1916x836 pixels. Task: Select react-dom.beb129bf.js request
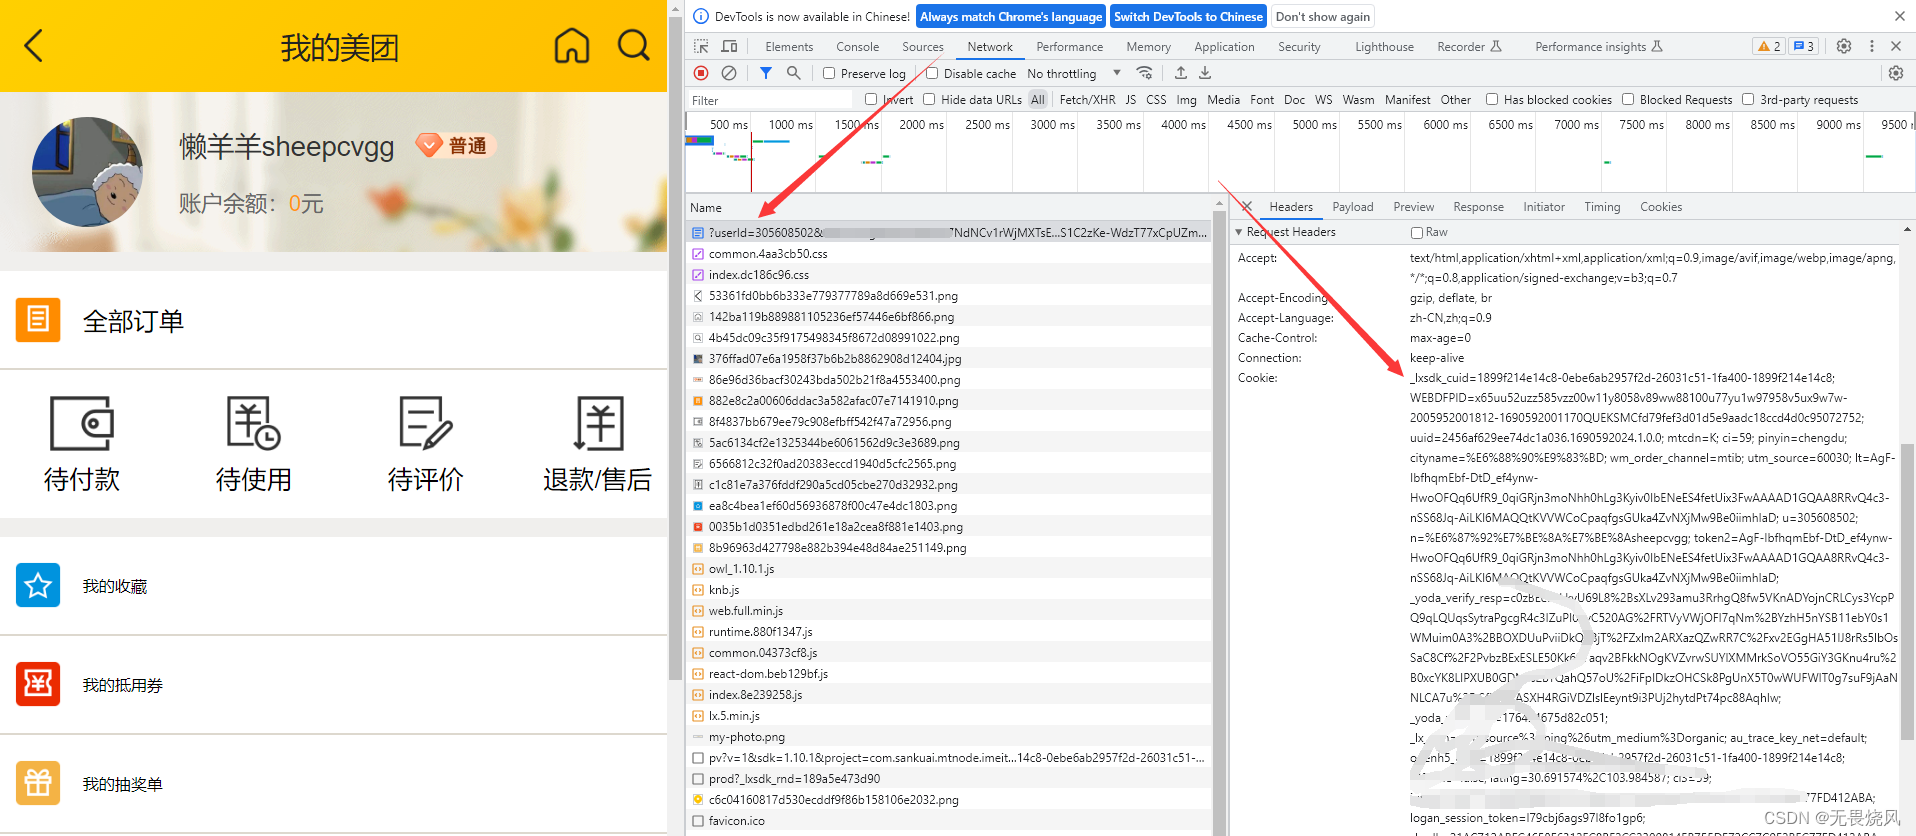pyautogui.click(x=949, y=673)
